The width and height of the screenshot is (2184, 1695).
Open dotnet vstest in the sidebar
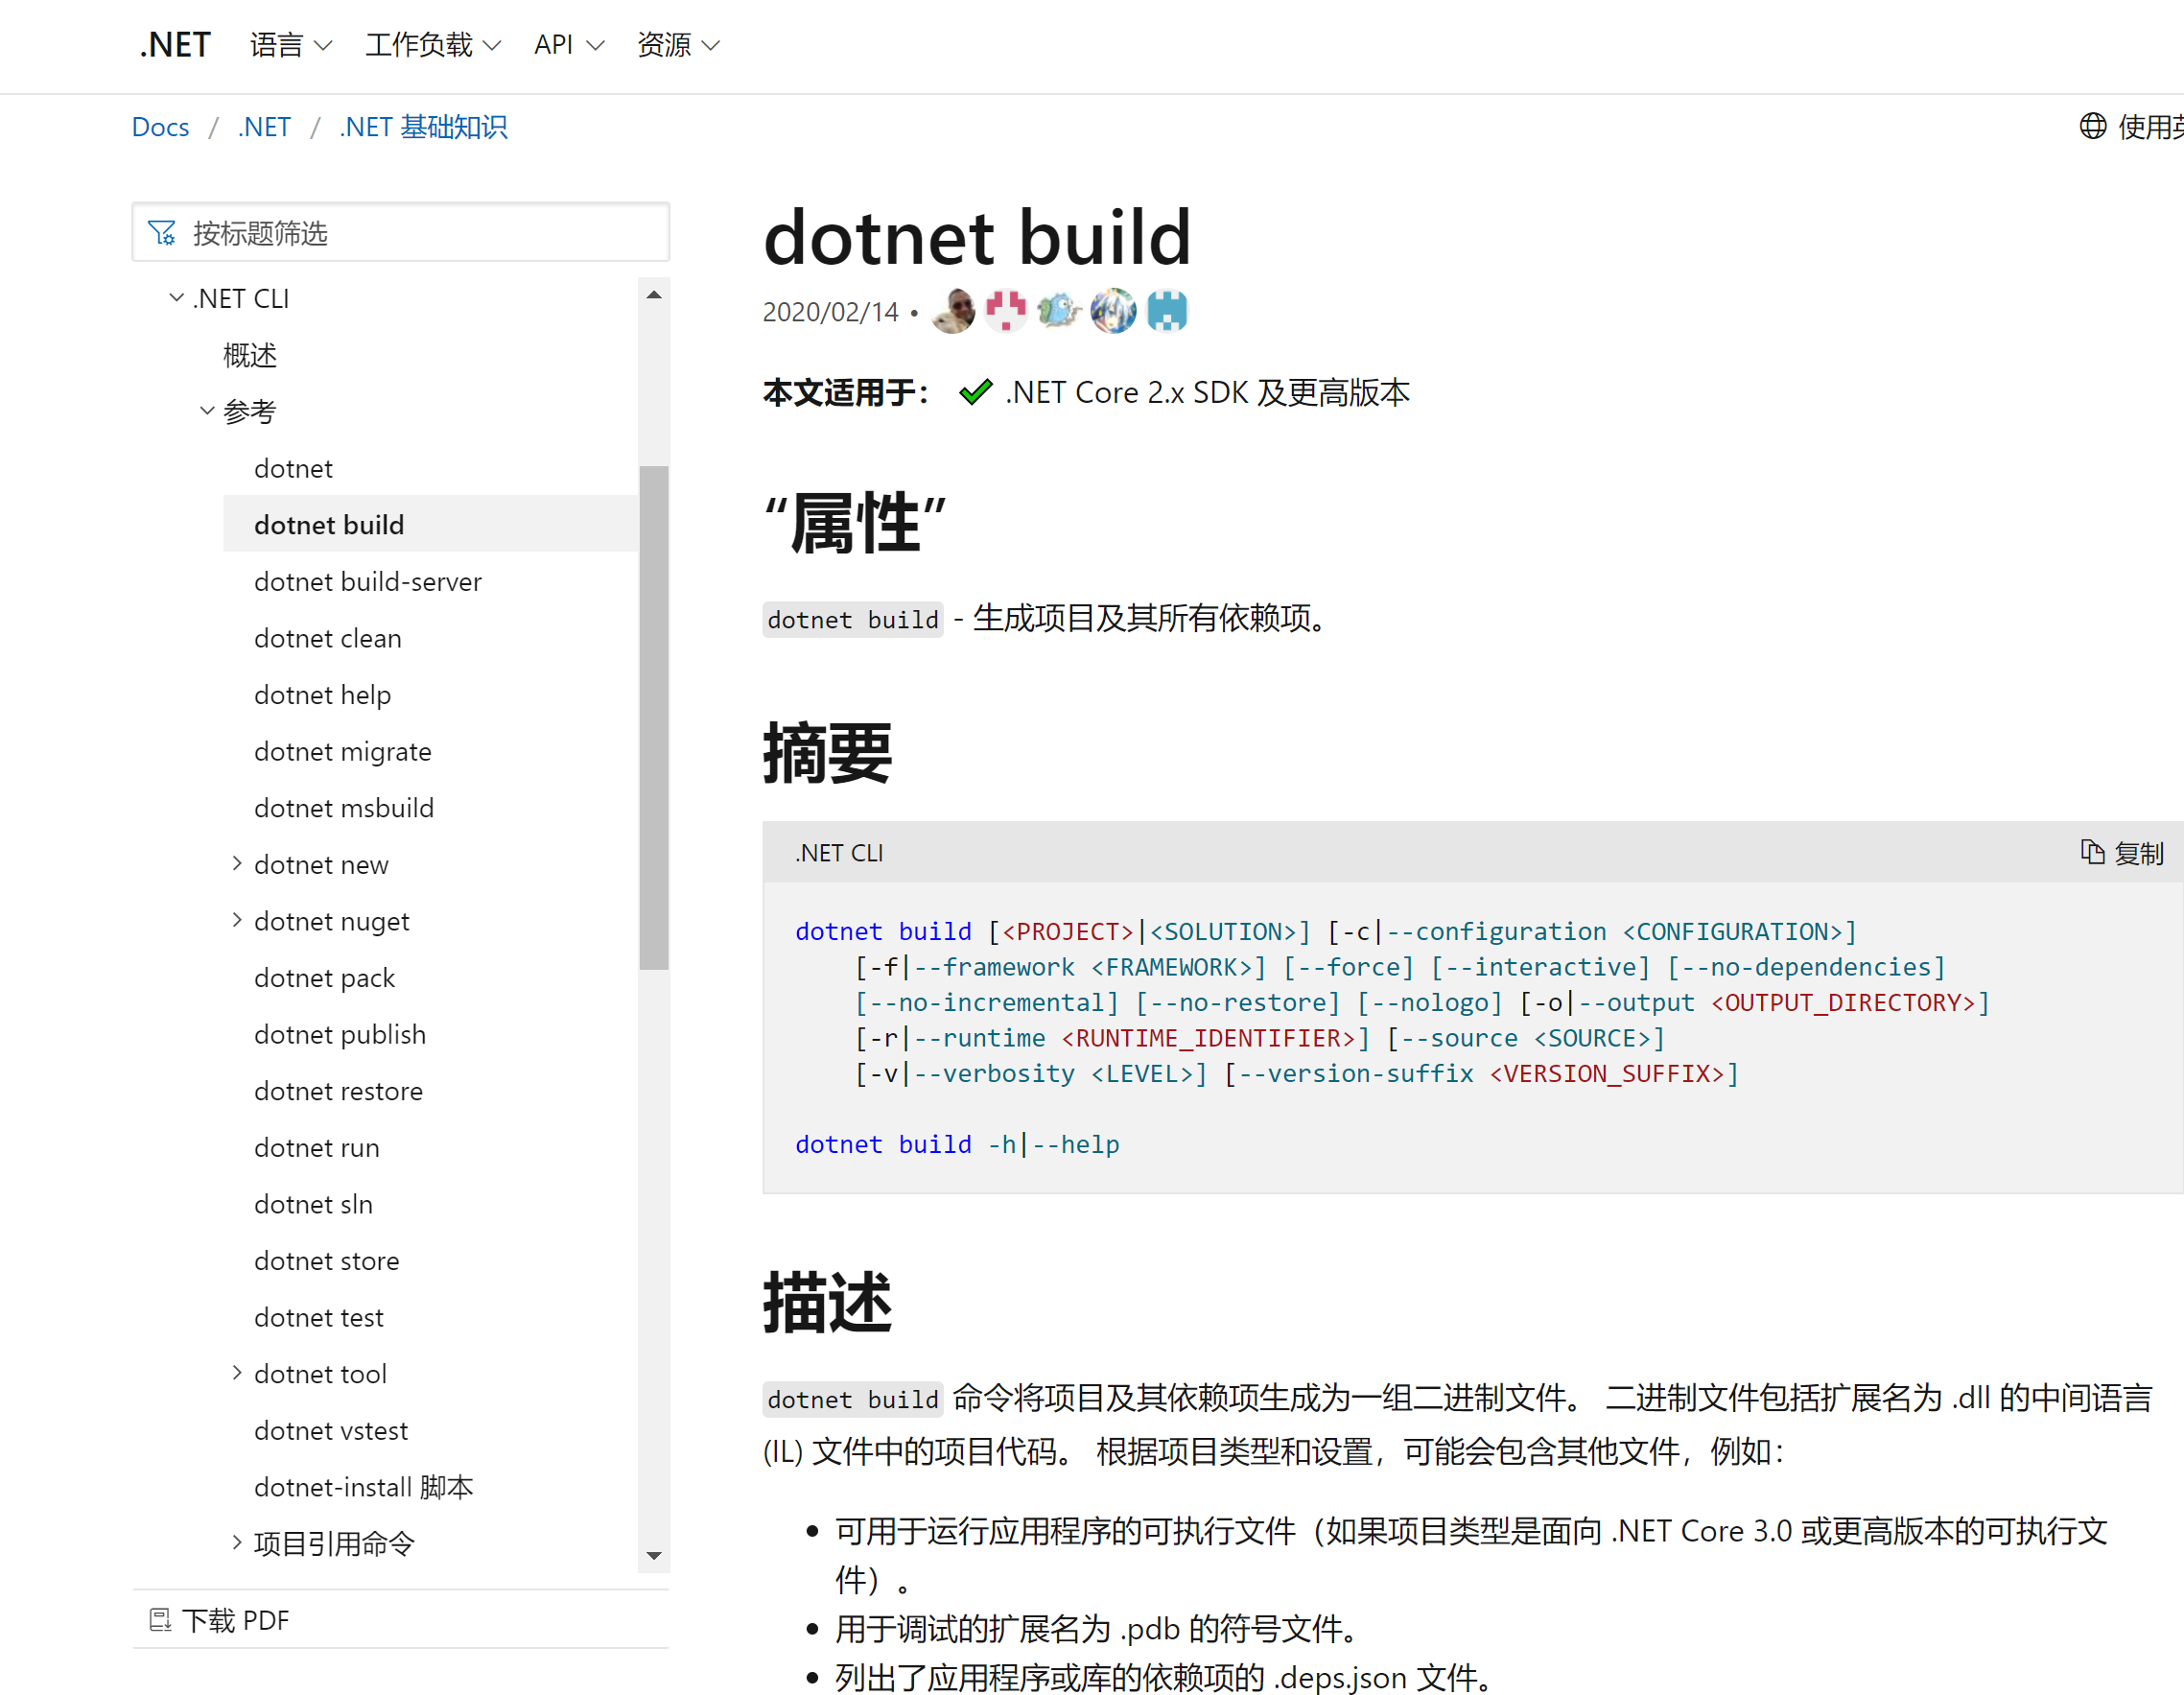(x=330, y=1431)
